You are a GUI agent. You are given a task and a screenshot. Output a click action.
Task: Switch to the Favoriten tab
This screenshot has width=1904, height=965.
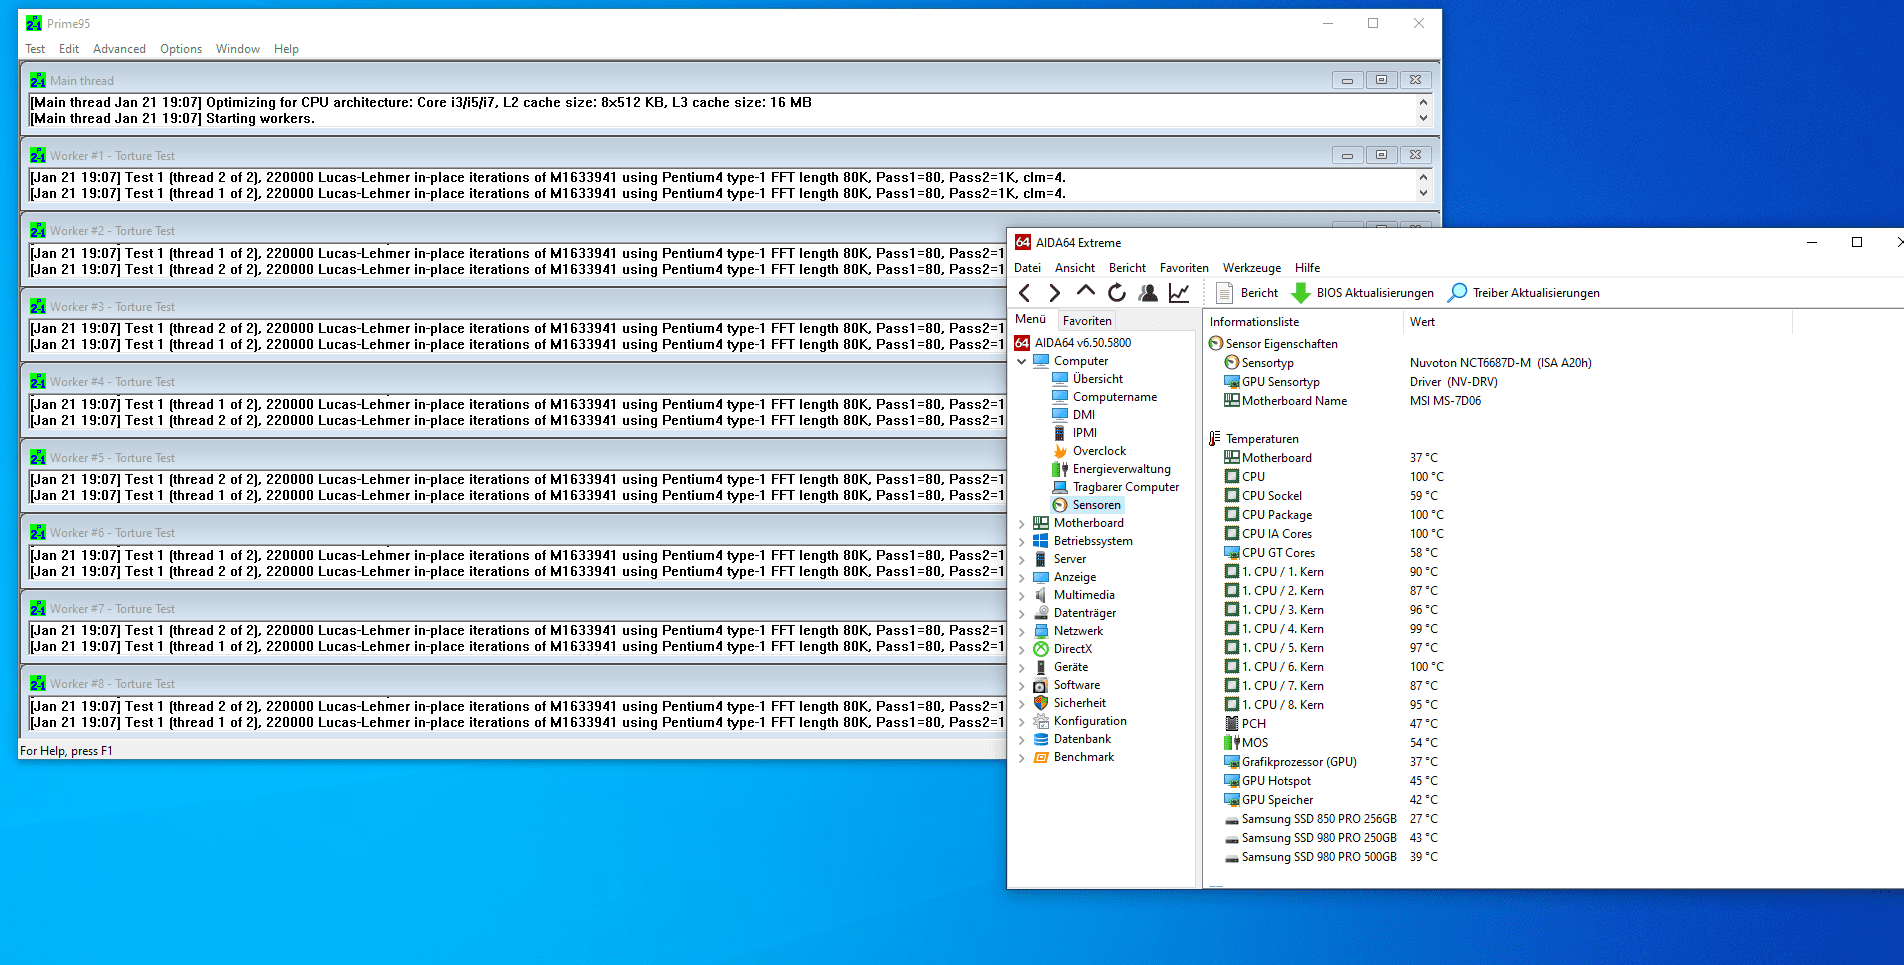pyautogui.click(x=1086, y=321)
